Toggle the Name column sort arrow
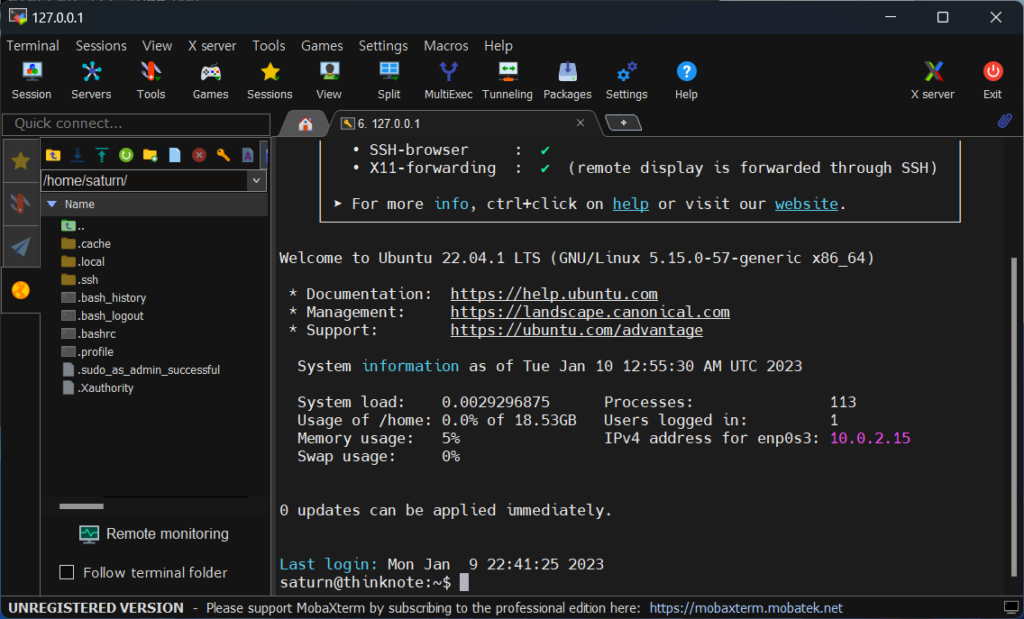 pos(52,204)
